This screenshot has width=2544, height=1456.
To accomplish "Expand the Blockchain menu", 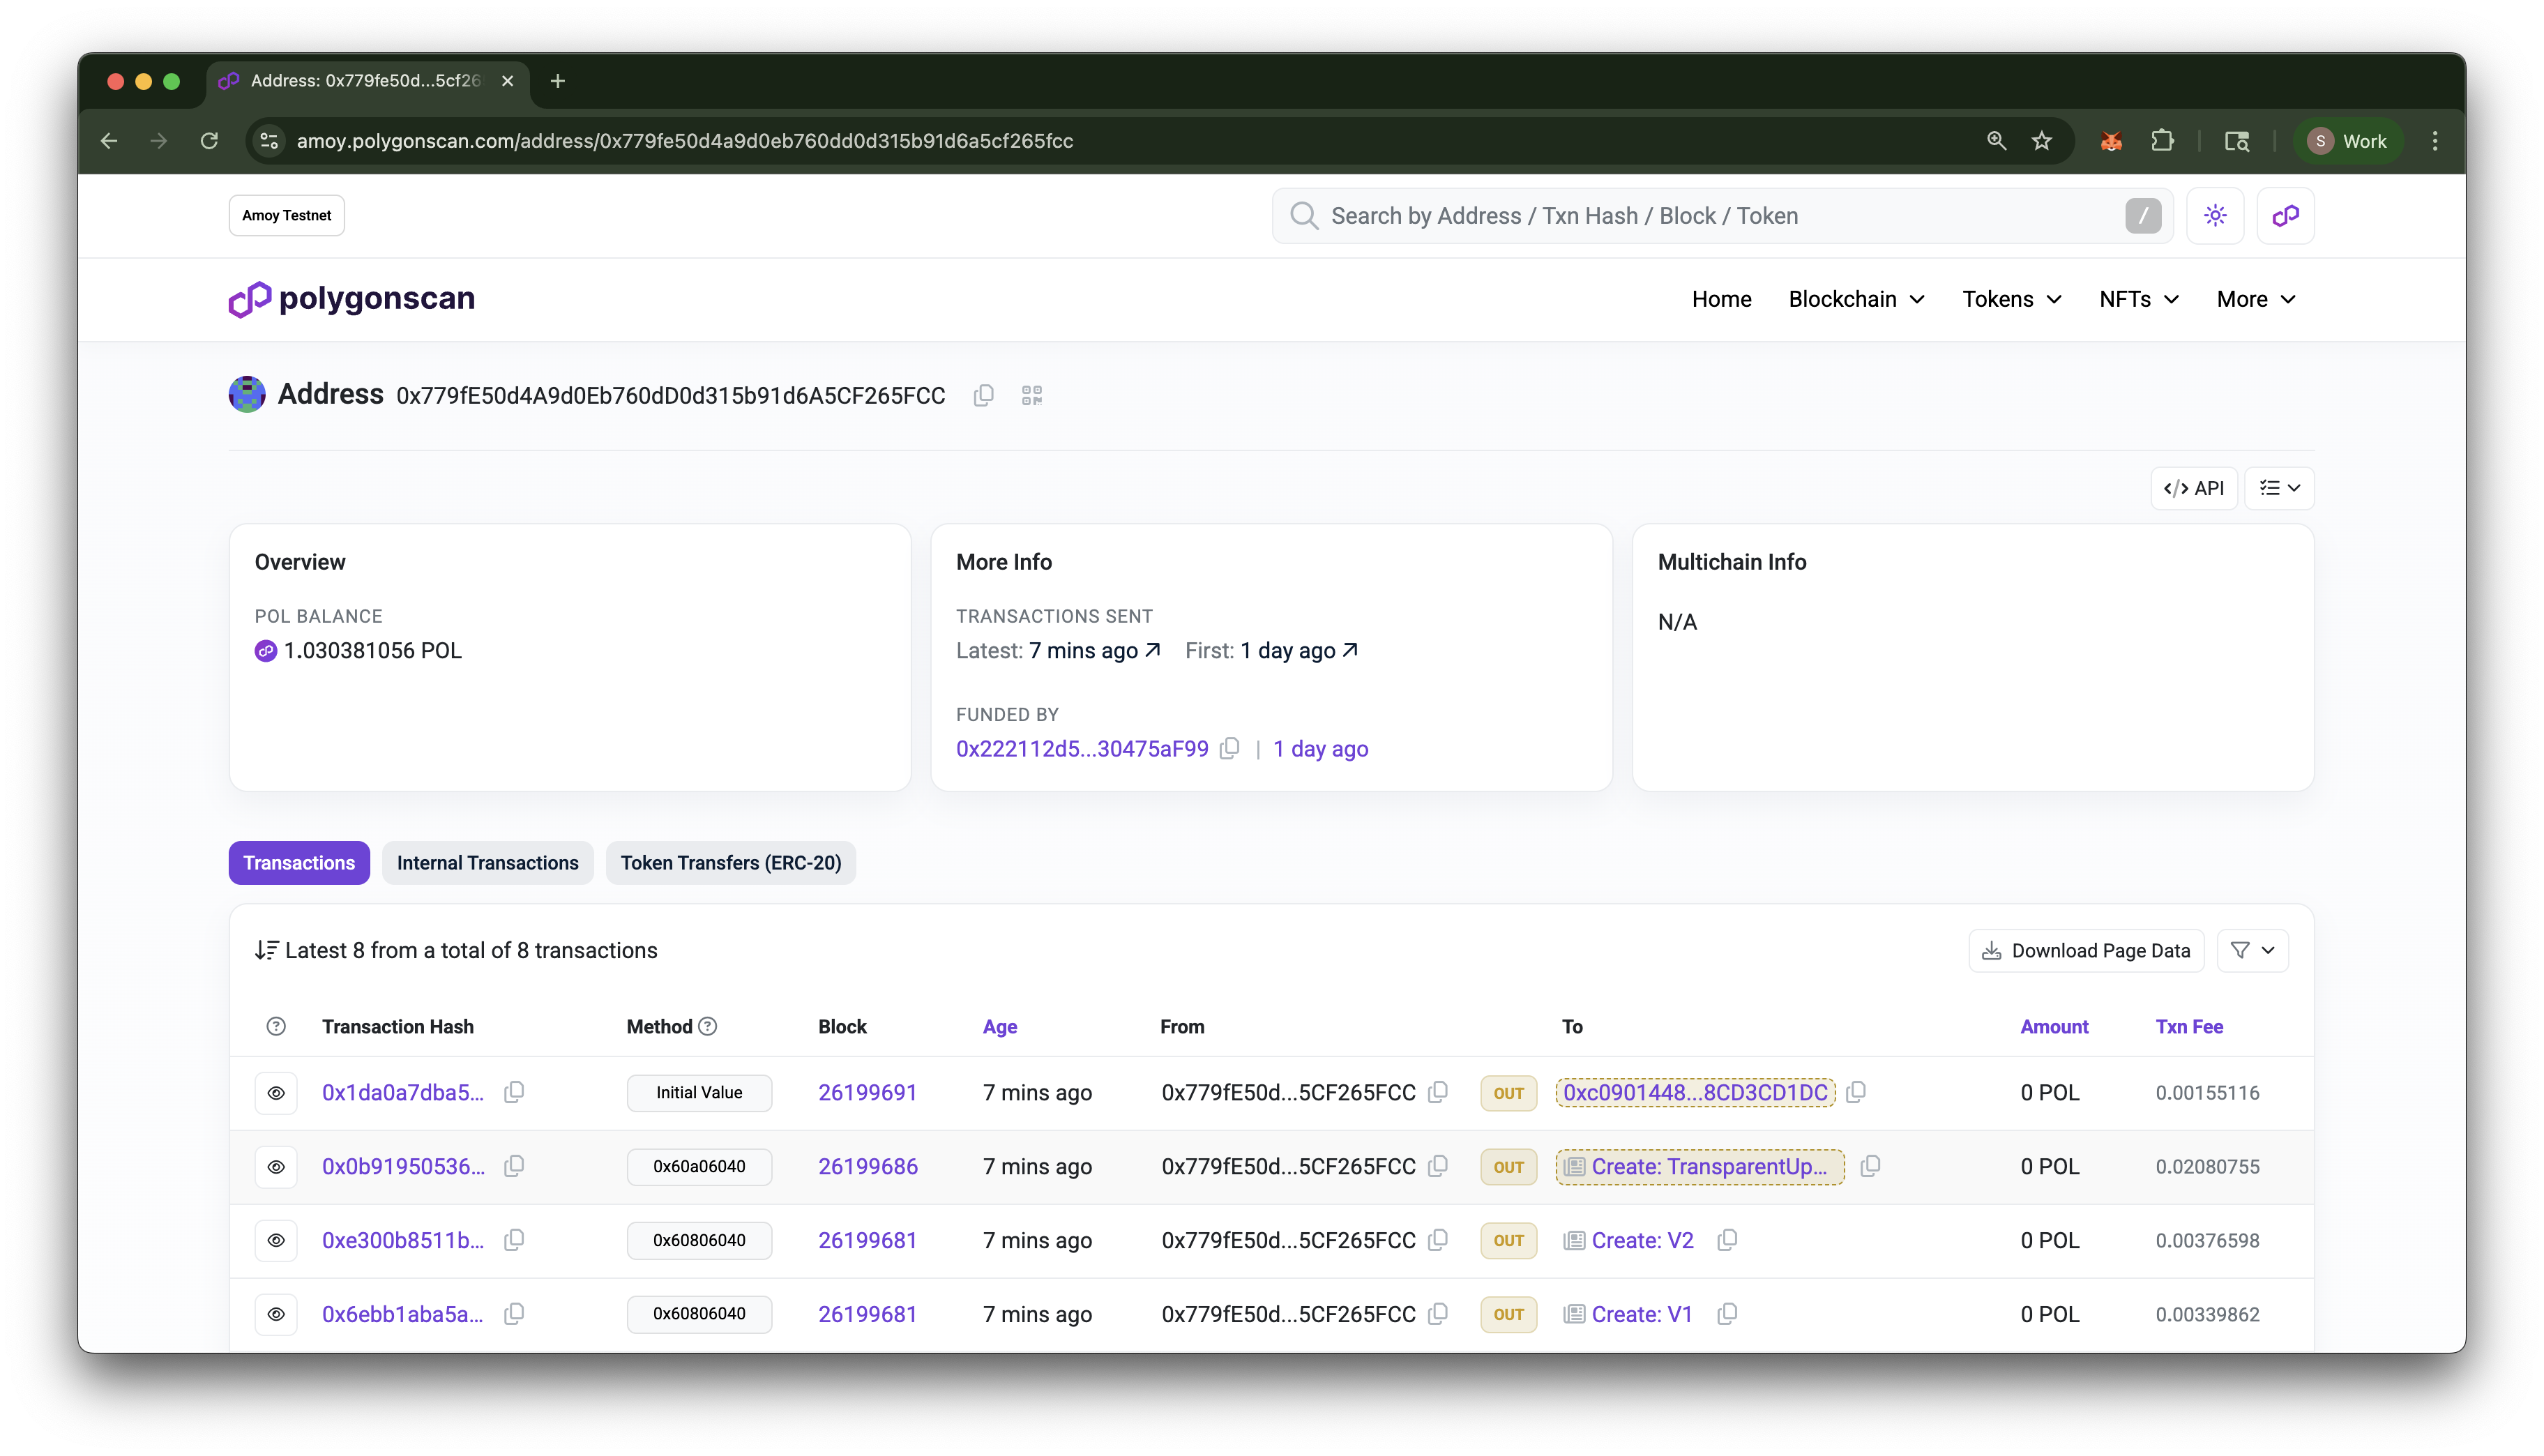I will pyautogui.click(x=1856, y=299).
